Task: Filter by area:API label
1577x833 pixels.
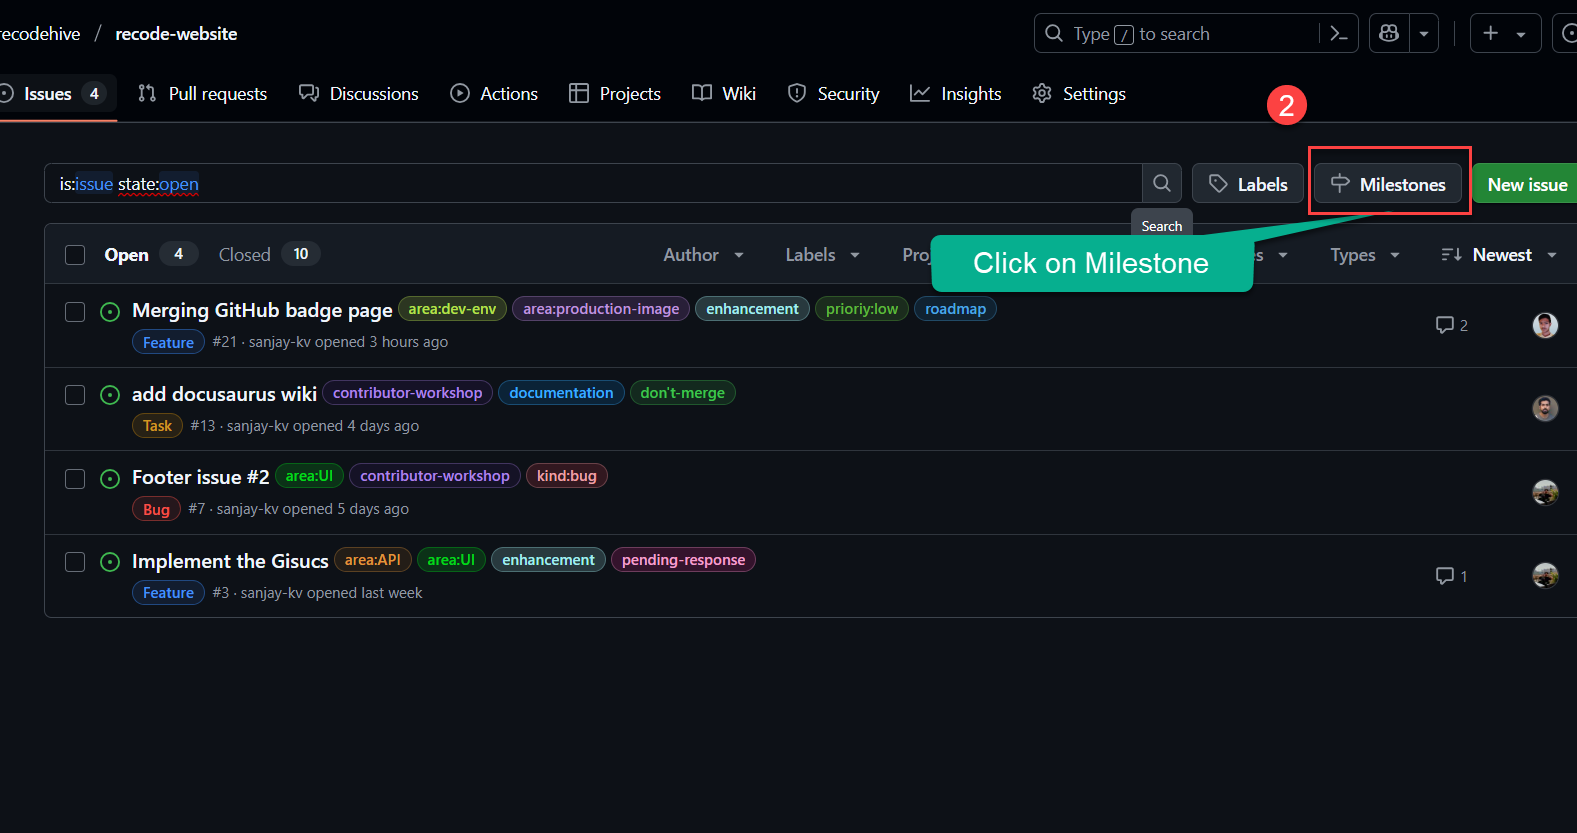Action: click(372, 560)
